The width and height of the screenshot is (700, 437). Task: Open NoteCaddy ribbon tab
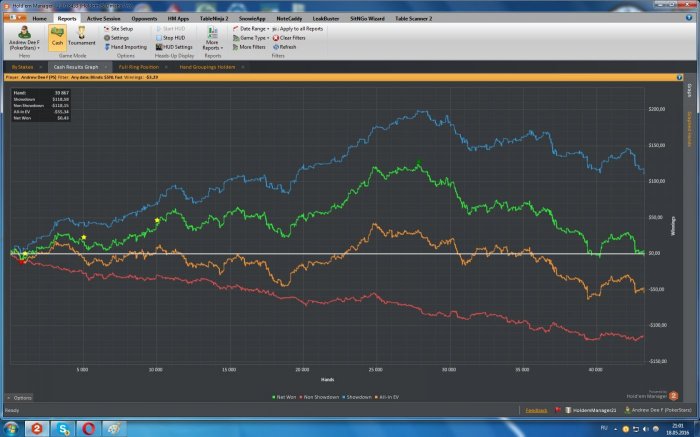[289, 18]
